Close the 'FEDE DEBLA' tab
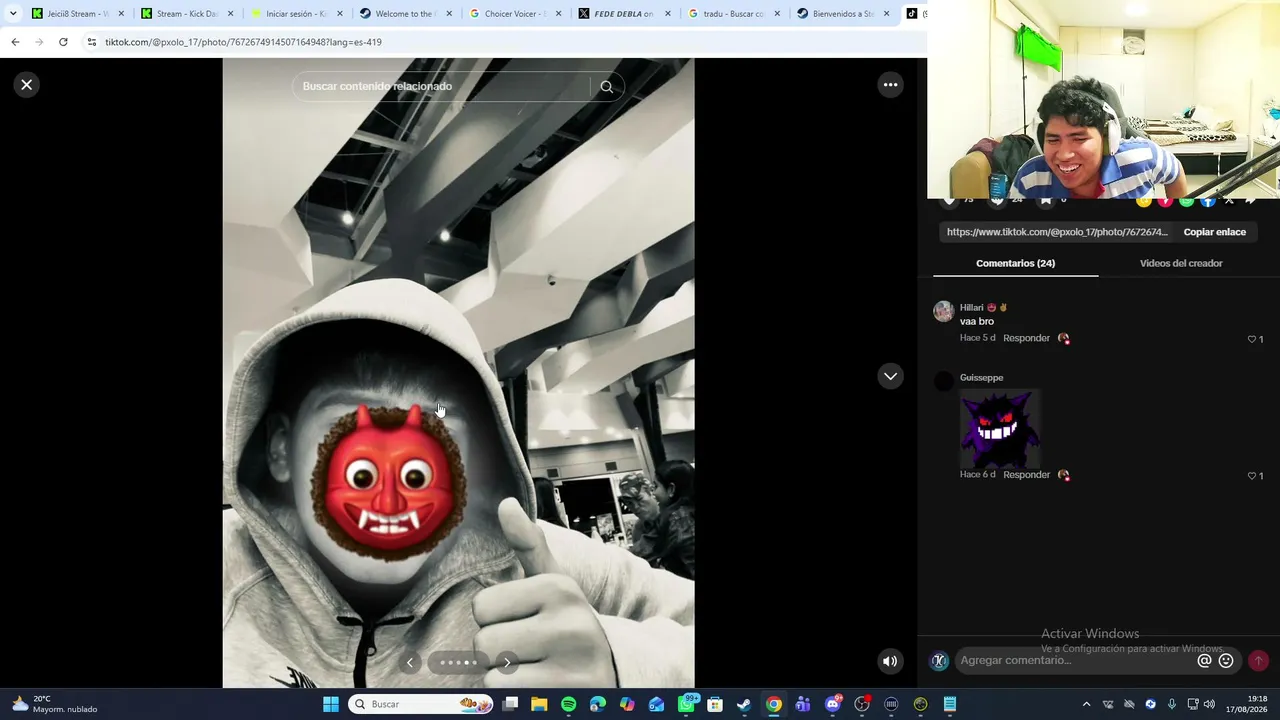Image resolution: width=1280 pixels, height=720 pixels. point(667,14)
